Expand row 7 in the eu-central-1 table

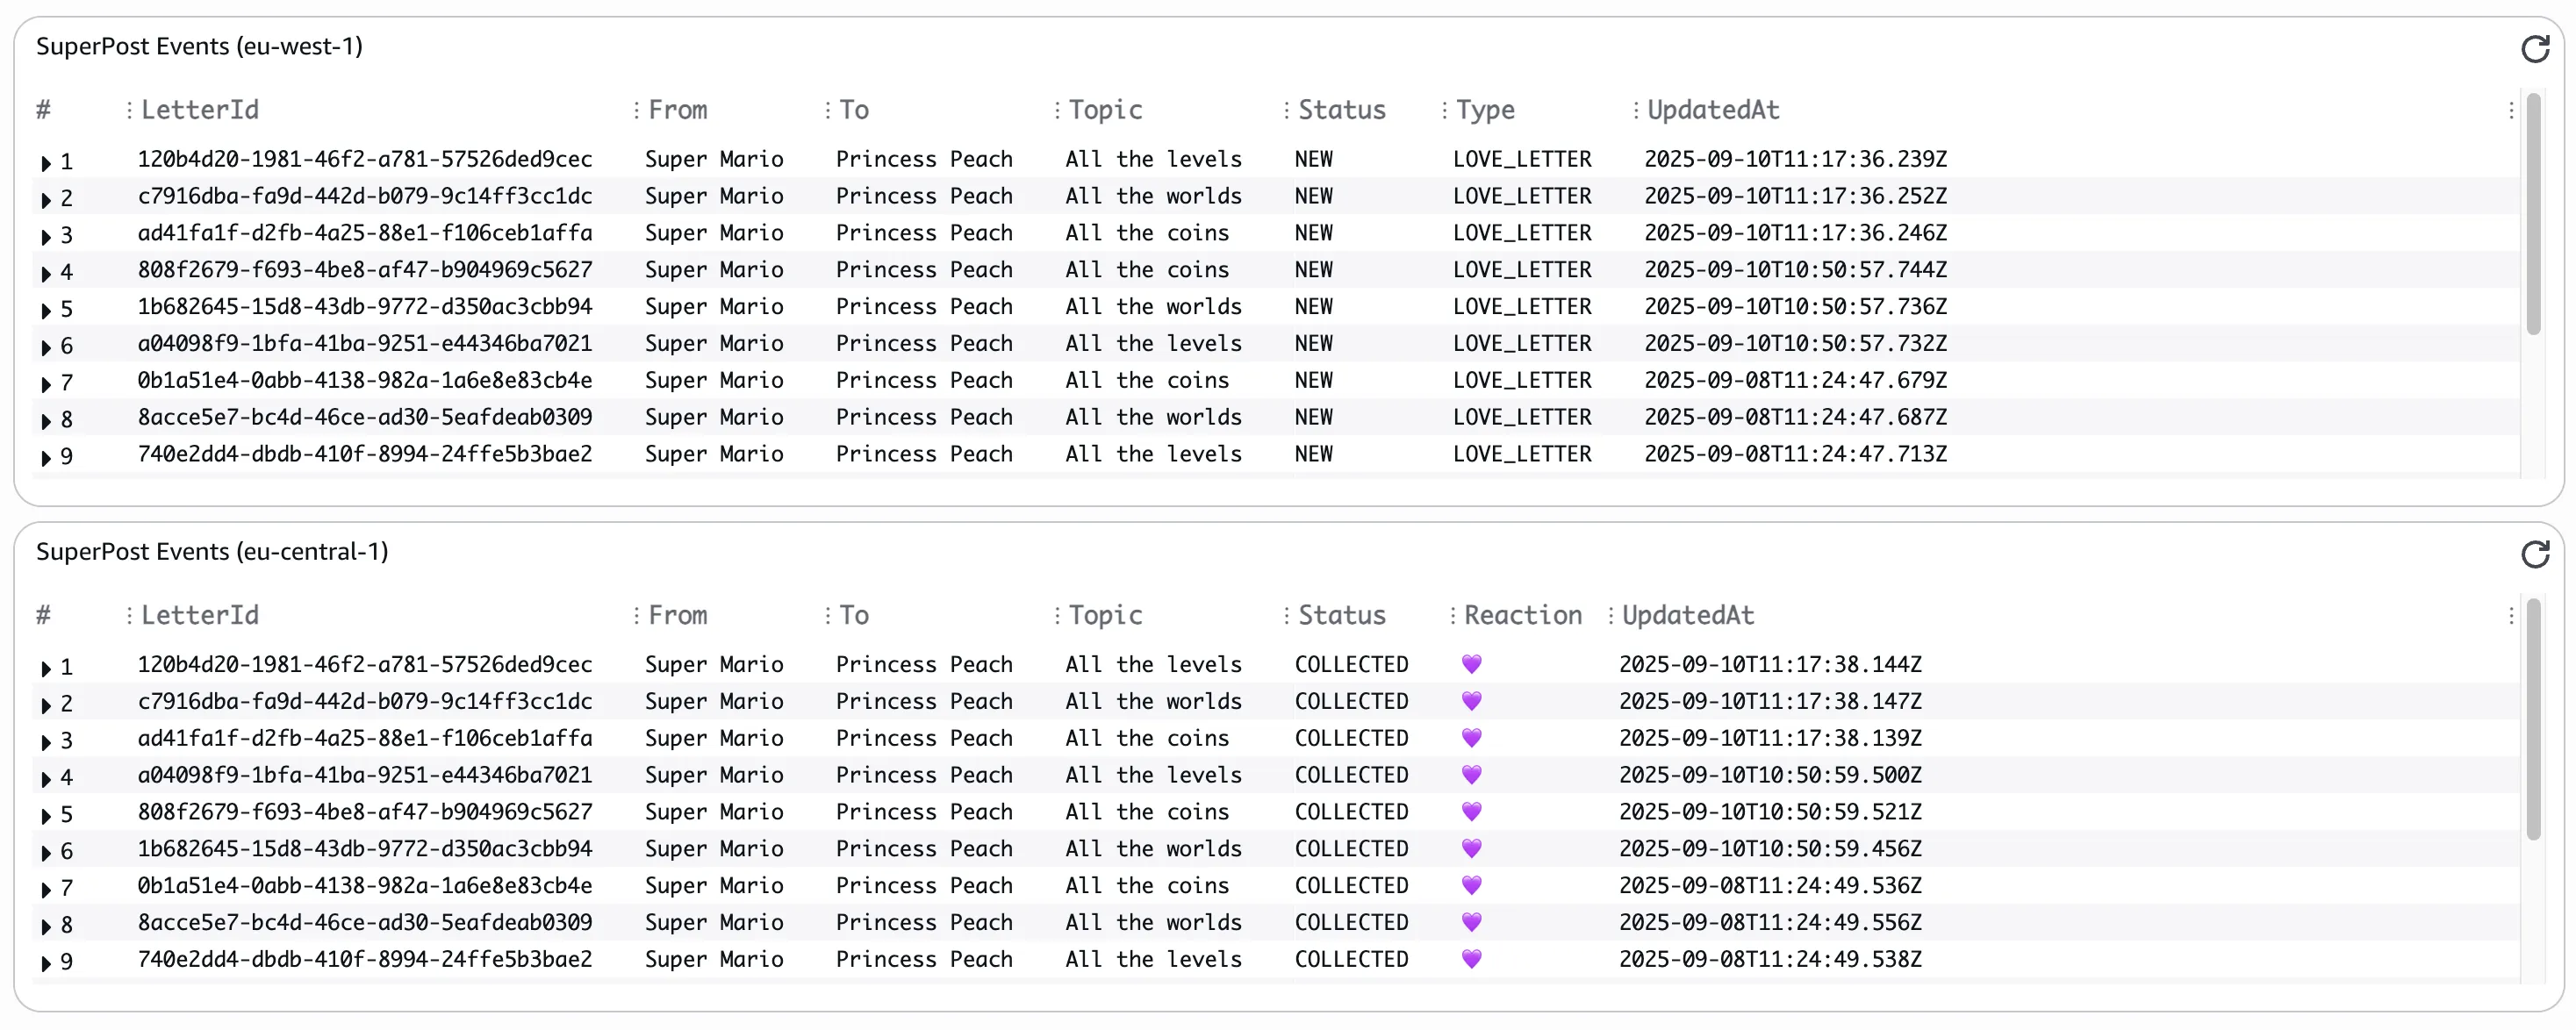click(46, 888)
